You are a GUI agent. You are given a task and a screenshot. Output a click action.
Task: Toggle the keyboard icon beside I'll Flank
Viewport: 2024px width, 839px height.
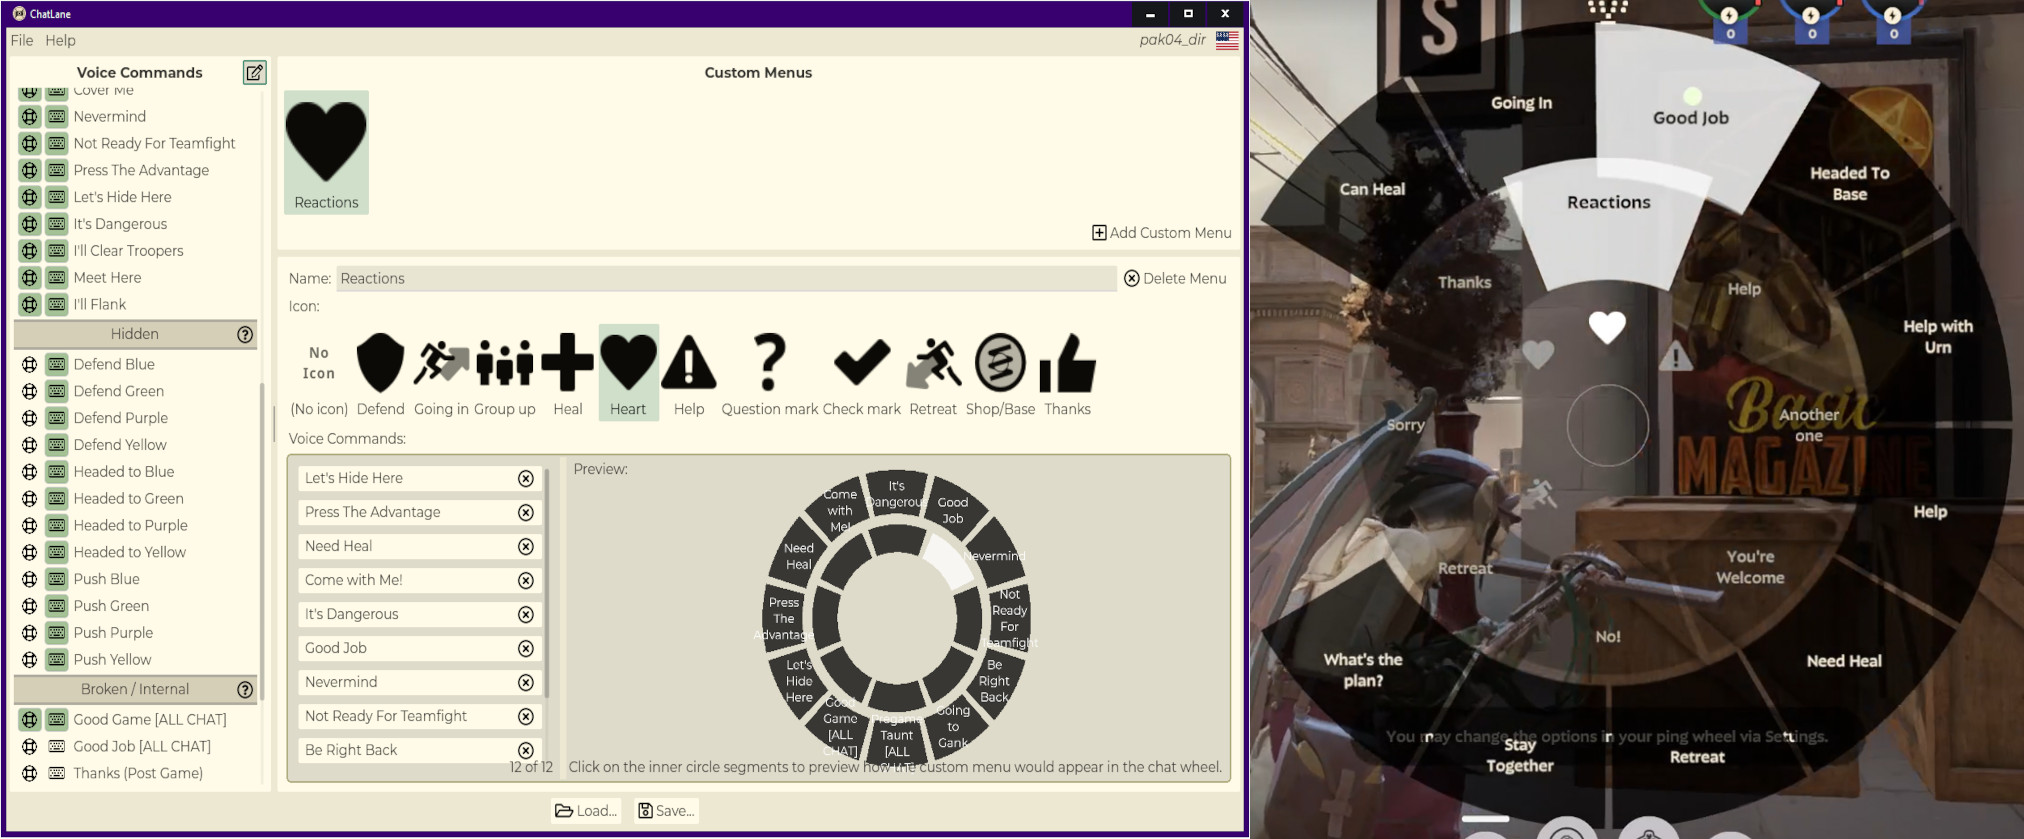pyautogui.click(x=57, y=305)
